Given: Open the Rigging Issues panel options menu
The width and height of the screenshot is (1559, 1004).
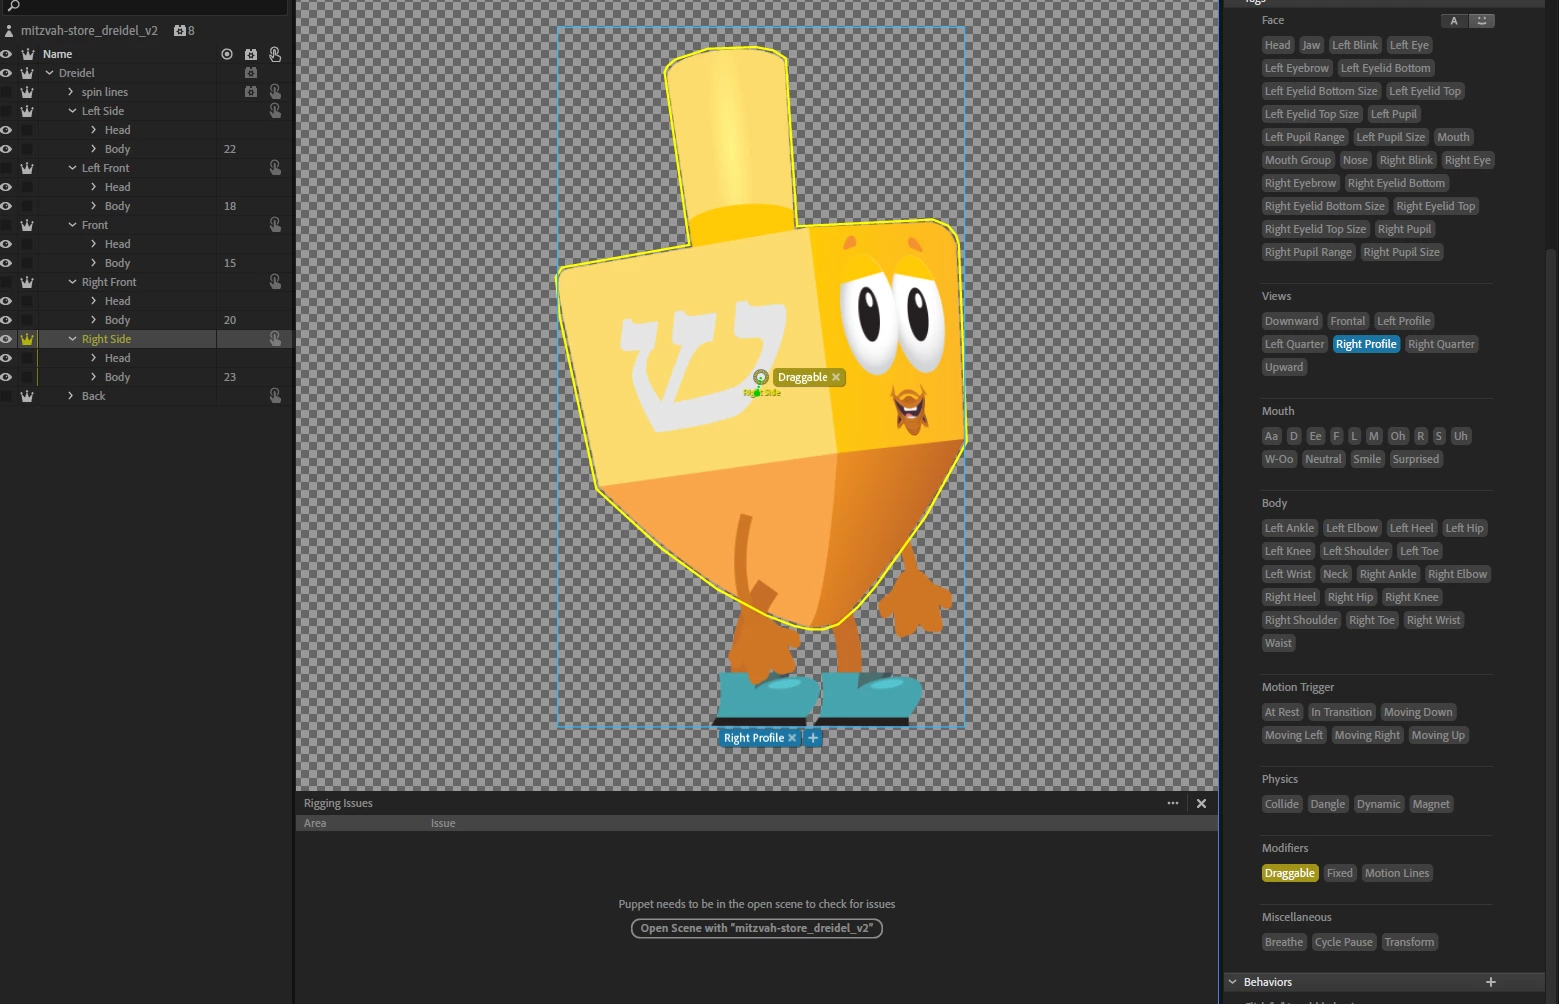Looking at the screenshot, I should click(x=1173, y=803).
